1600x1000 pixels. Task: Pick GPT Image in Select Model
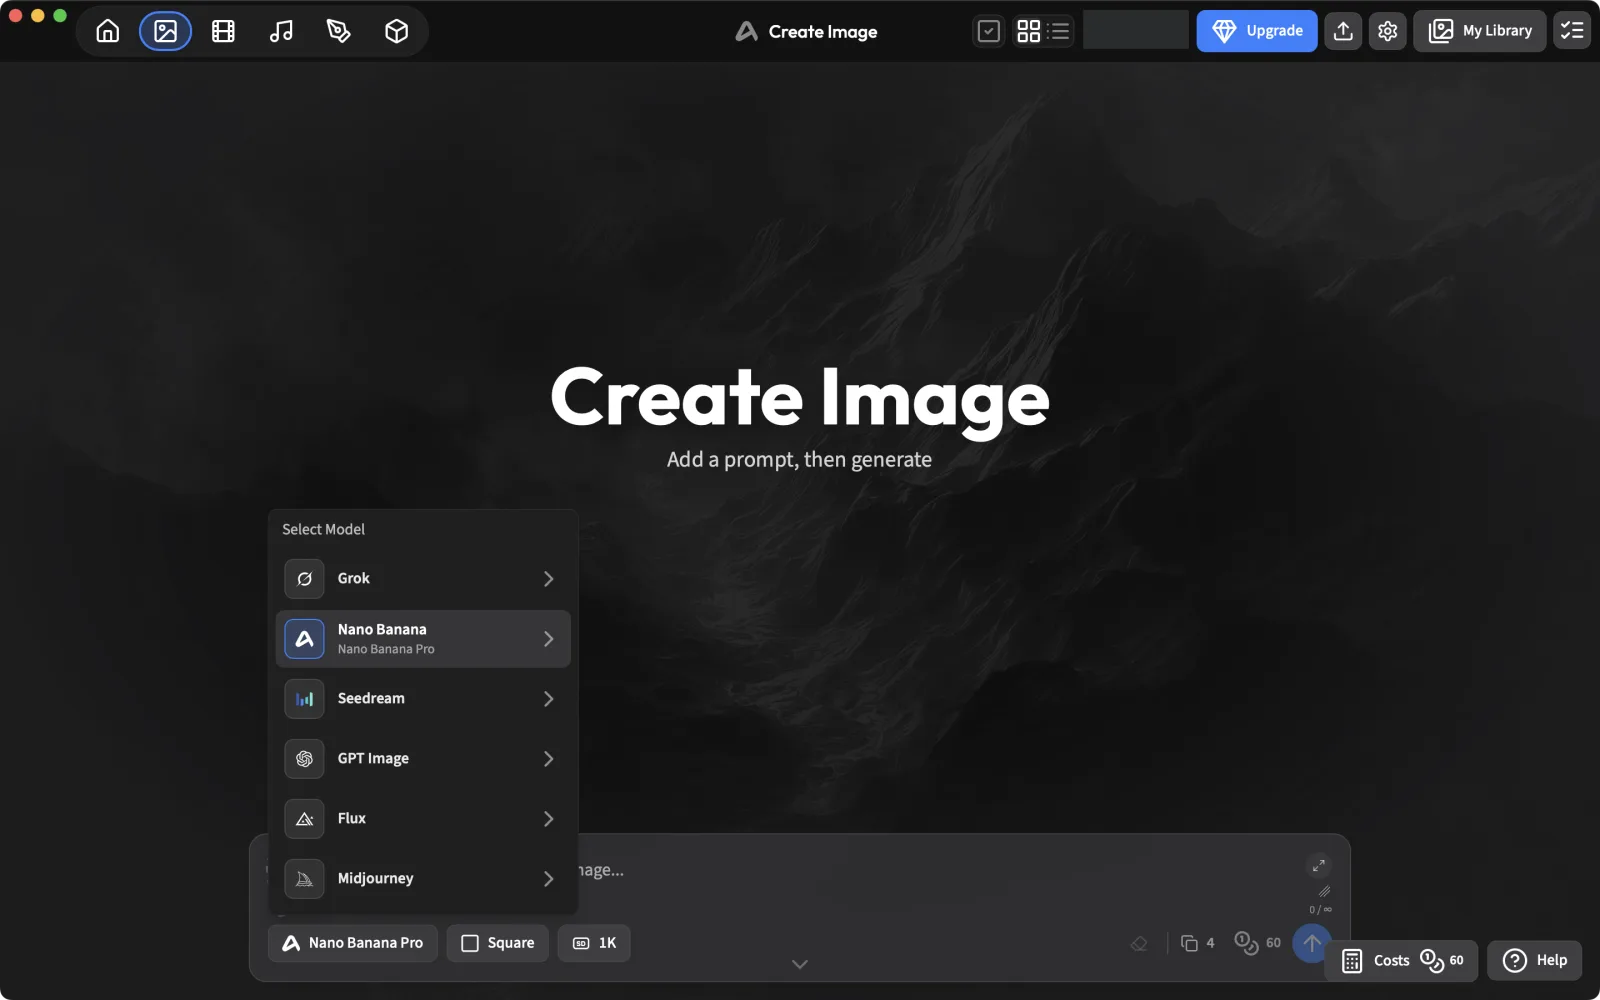pos(423,759)
